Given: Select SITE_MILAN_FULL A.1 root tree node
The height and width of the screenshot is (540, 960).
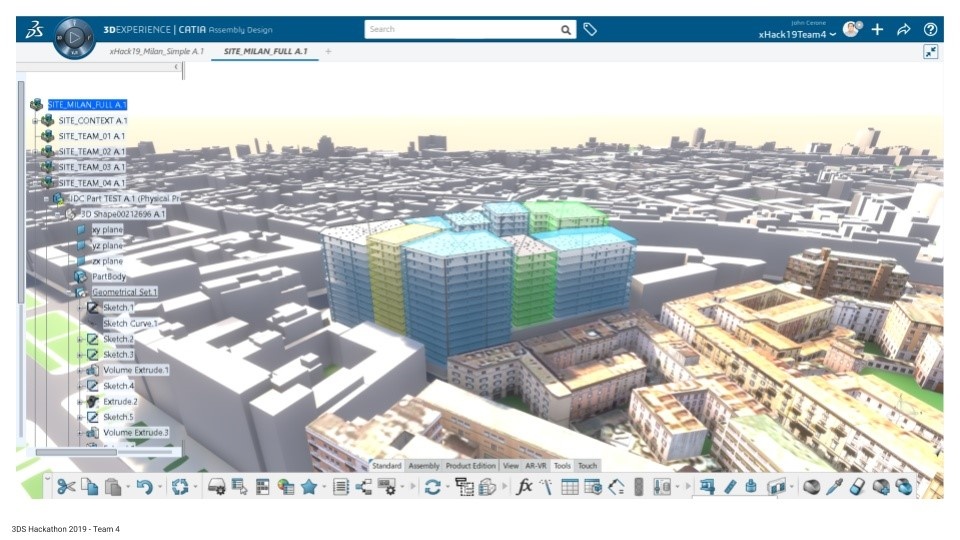Looking at the screenshot, I should [87, 105].
